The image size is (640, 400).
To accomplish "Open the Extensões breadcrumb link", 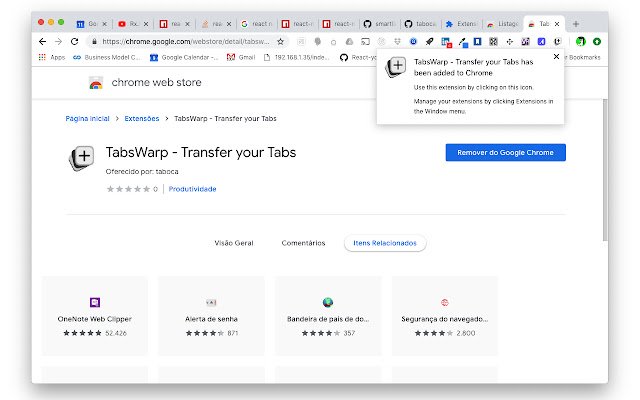I will coord(142,118).
